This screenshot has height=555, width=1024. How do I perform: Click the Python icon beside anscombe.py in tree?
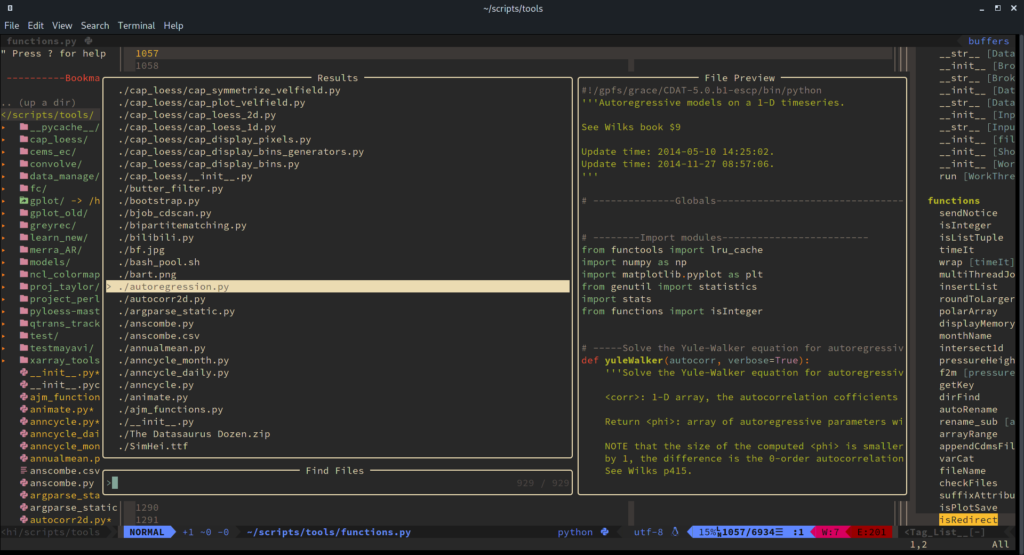24,483
